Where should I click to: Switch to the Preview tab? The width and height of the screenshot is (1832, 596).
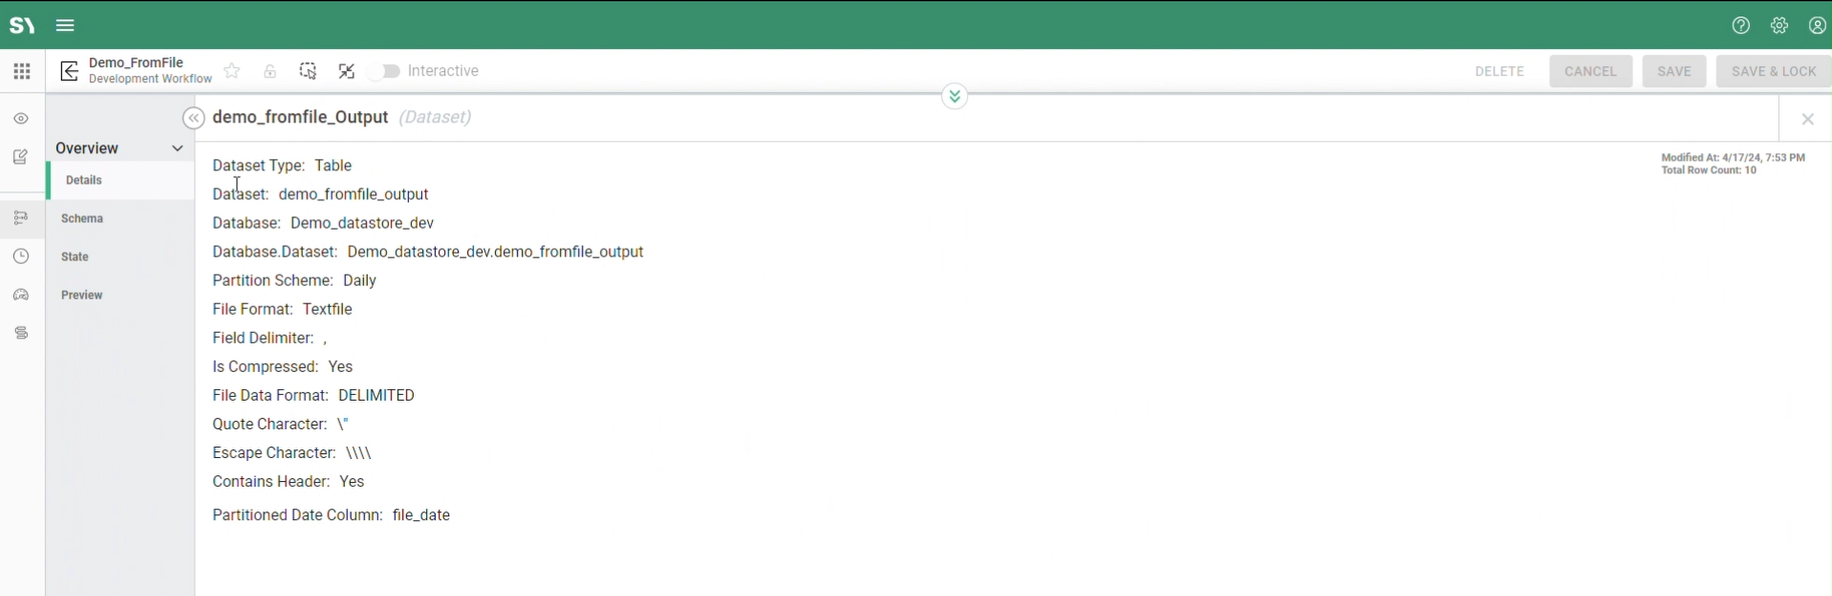[82, 296]
